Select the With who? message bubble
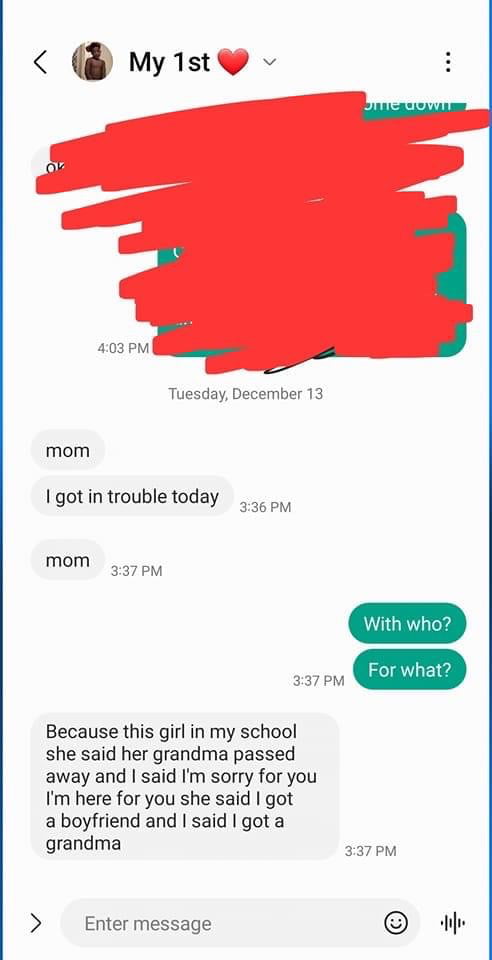492x960 pixels. 407,624
